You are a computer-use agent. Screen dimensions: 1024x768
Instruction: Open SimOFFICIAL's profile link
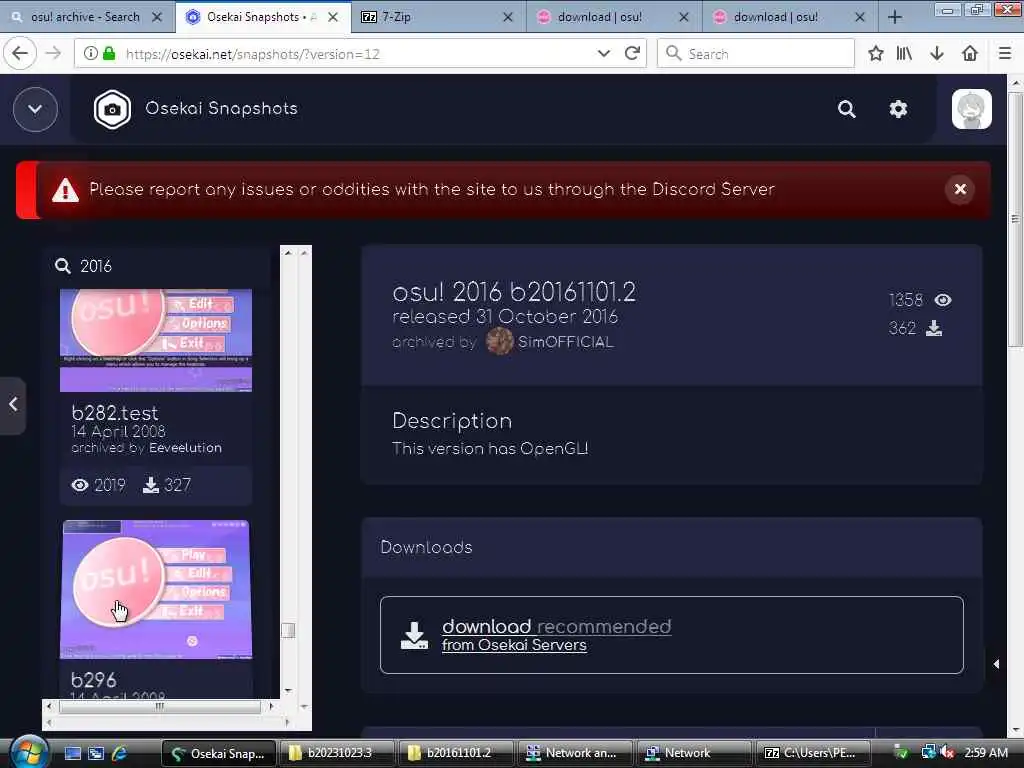click(566, 342)
